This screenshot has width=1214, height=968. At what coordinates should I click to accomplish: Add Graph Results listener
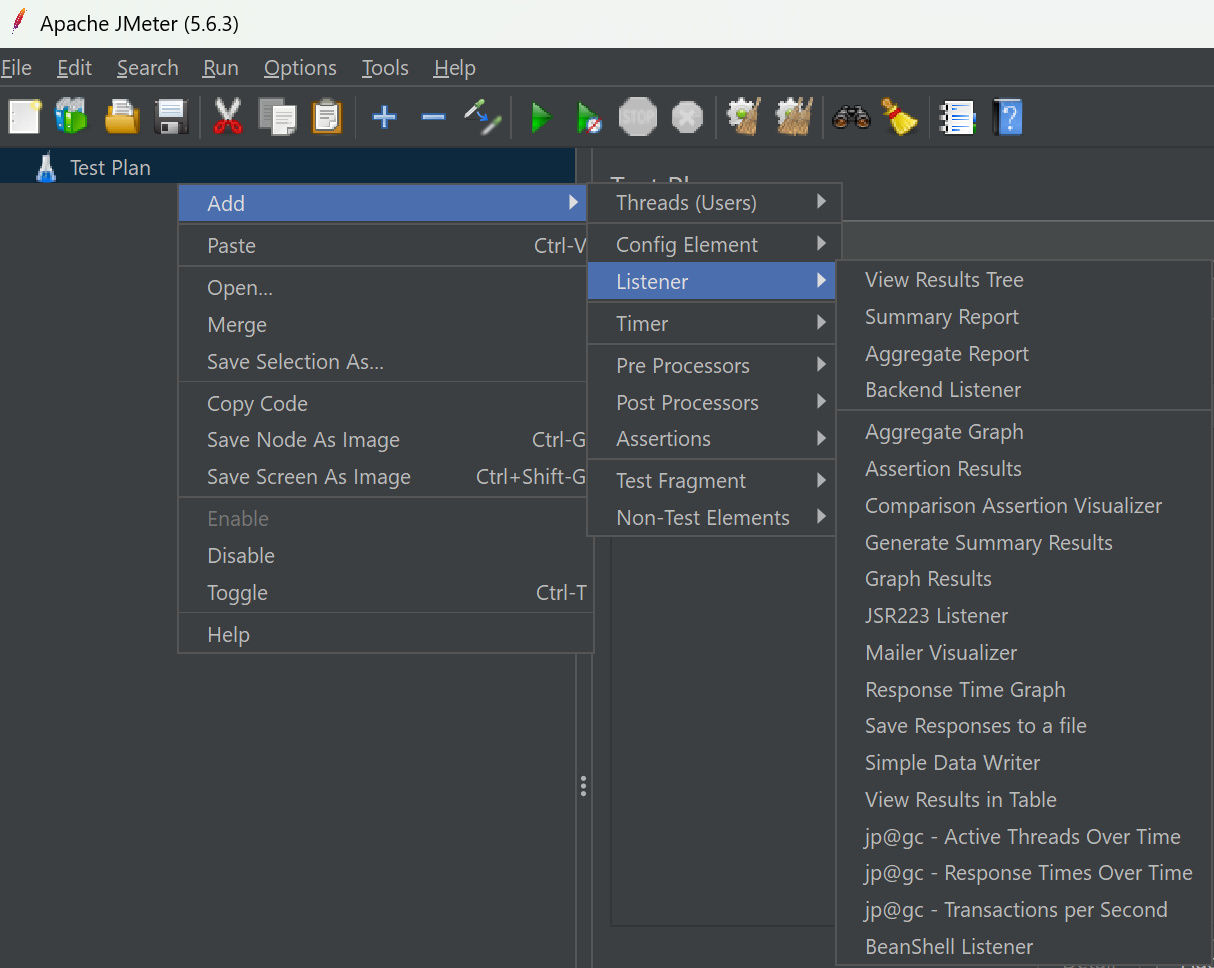point(1024,579)
